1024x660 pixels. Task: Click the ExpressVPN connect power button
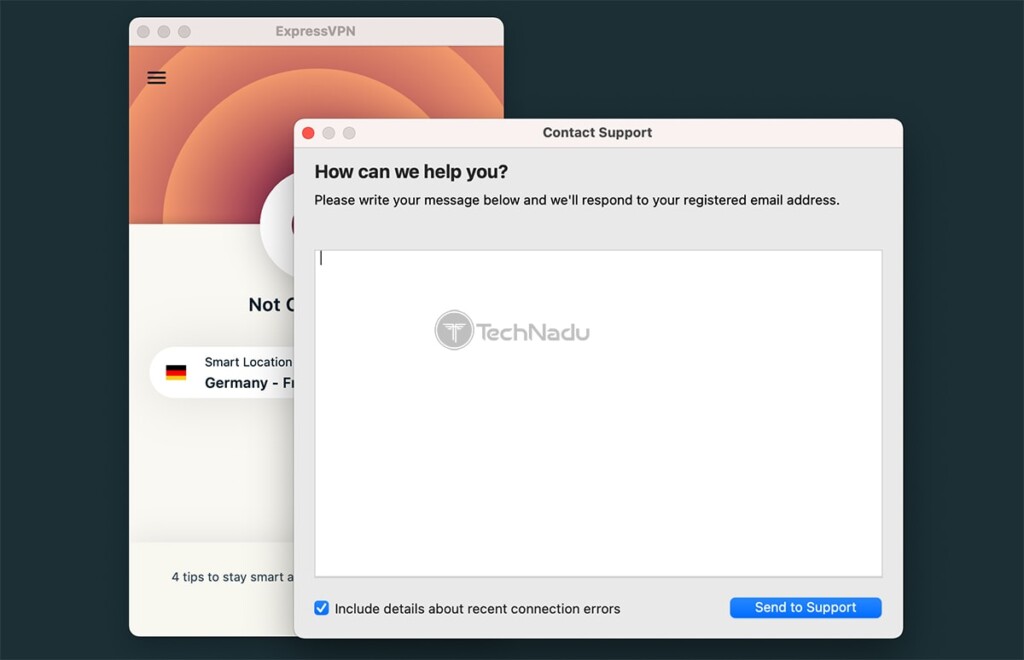[278, 225]
